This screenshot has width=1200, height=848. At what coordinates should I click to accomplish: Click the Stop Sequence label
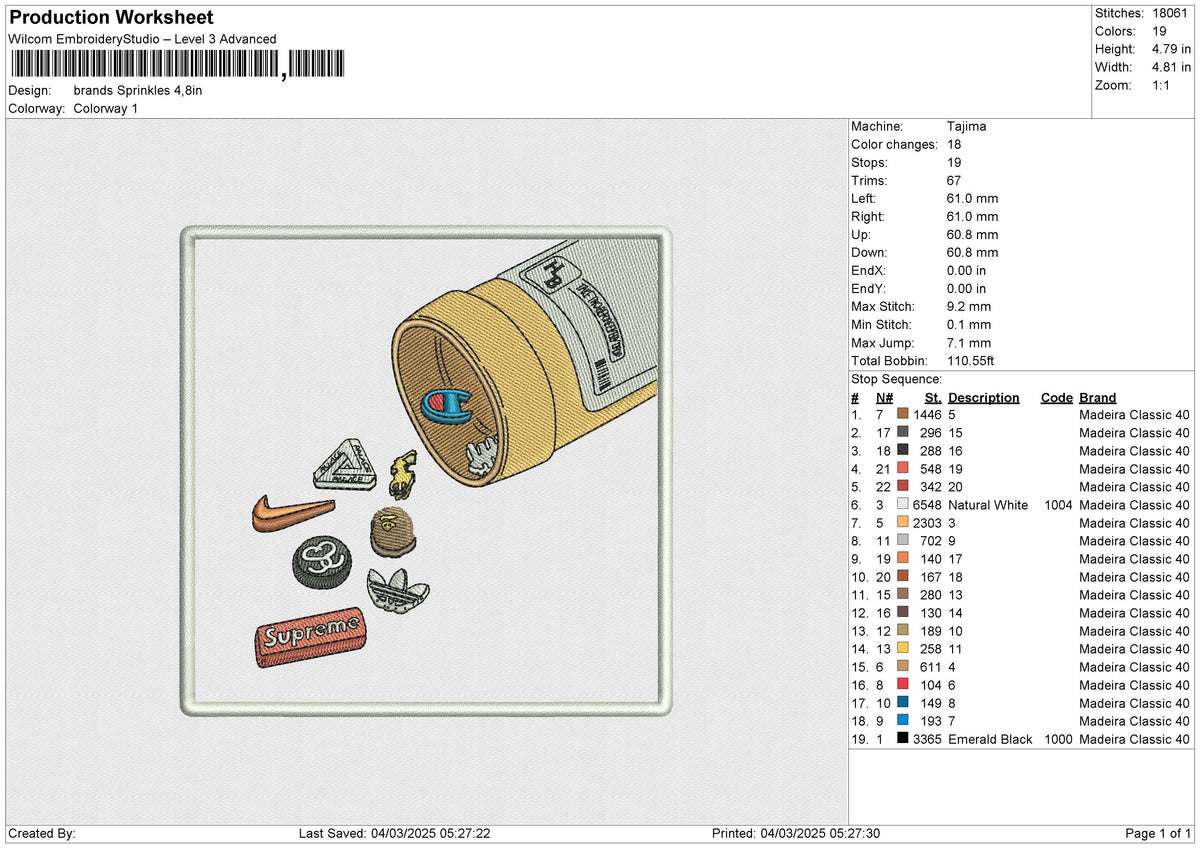tap(896, 379)
